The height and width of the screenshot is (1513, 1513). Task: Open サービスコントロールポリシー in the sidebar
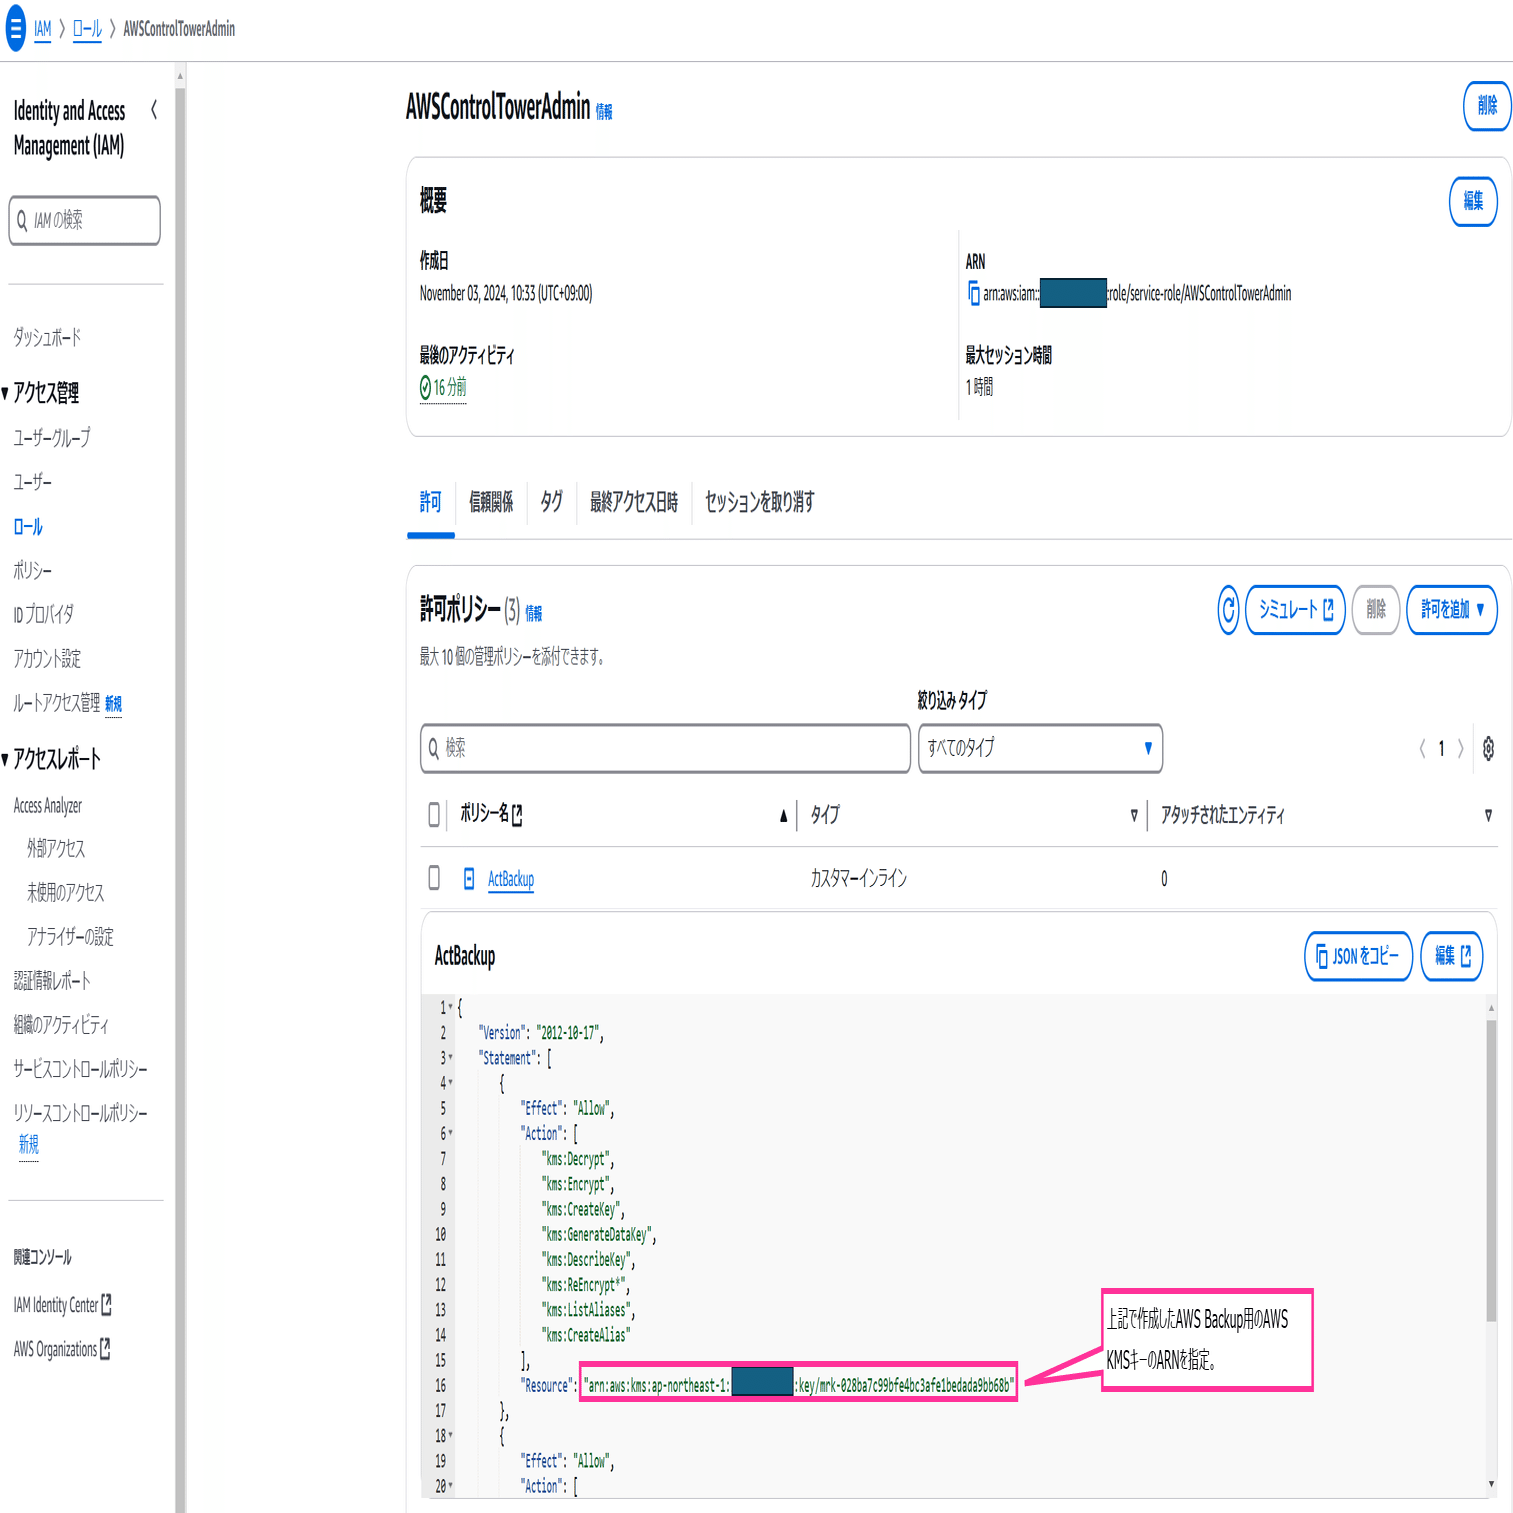80,1069
